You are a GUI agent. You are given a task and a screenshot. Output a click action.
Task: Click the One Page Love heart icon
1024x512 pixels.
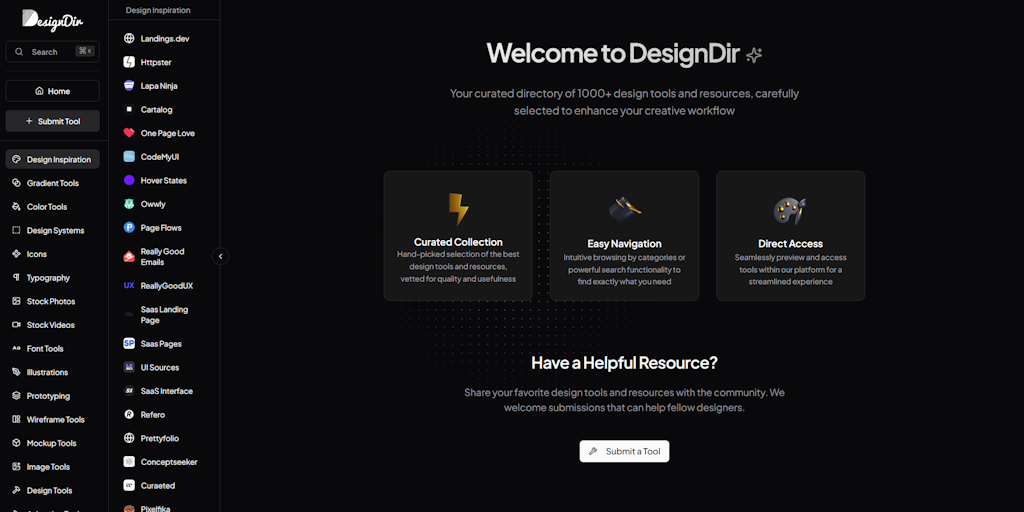click(129, 133)
